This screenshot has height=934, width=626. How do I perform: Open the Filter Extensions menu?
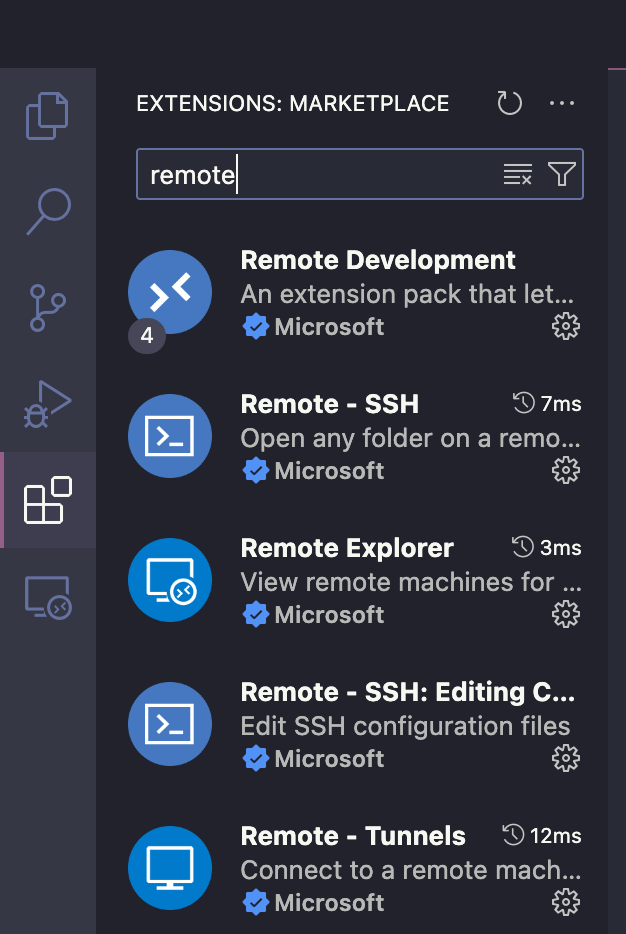(560, 174)
